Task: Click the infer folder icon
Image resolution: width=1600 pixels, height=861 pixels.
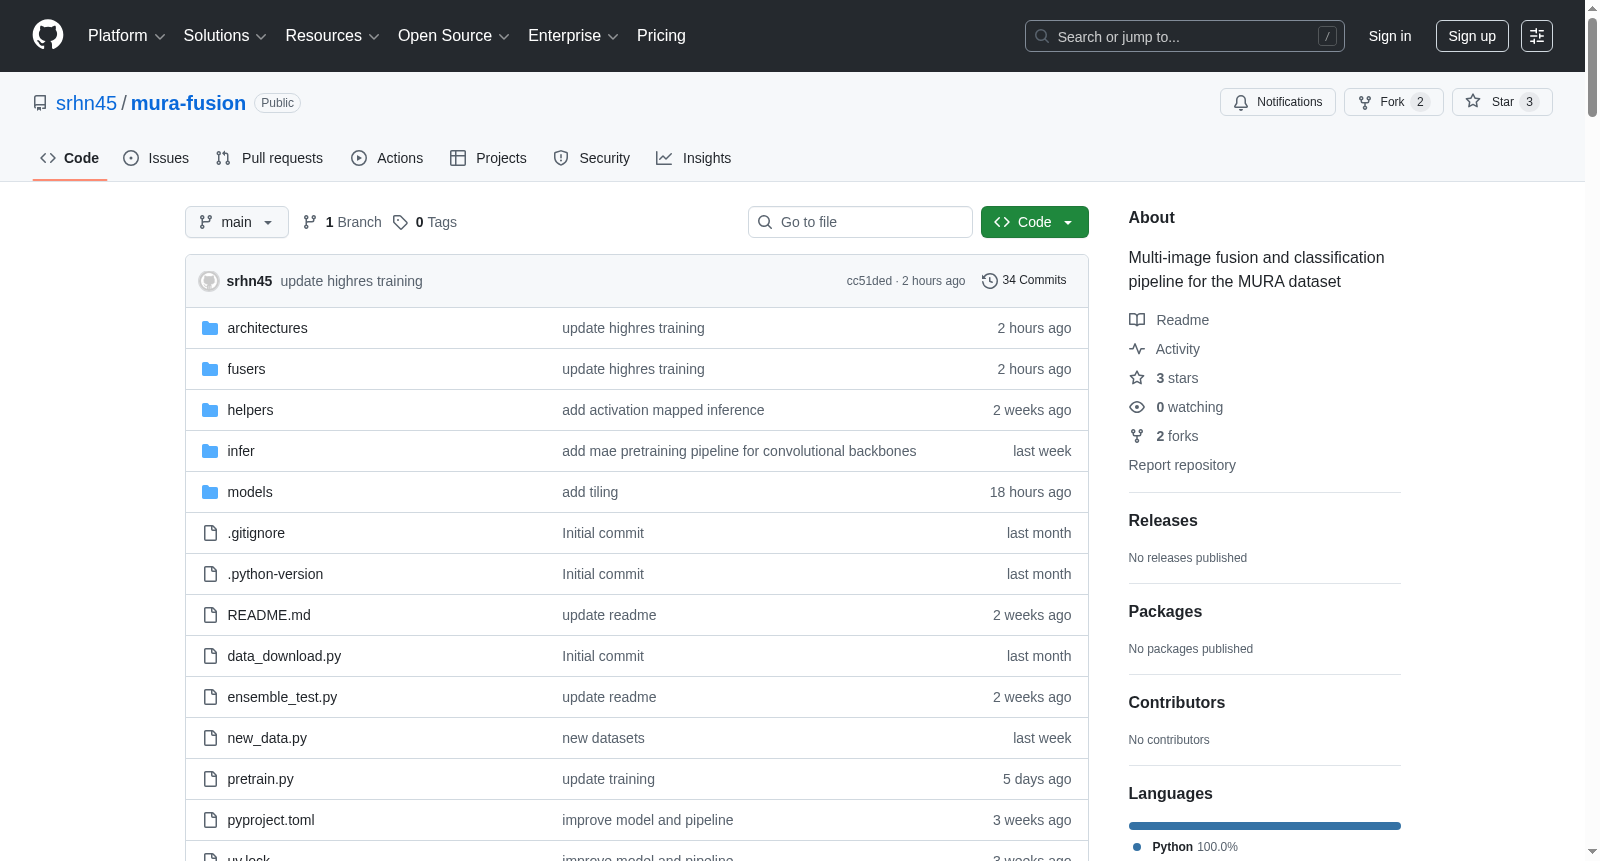Action: tap(210, 451)
